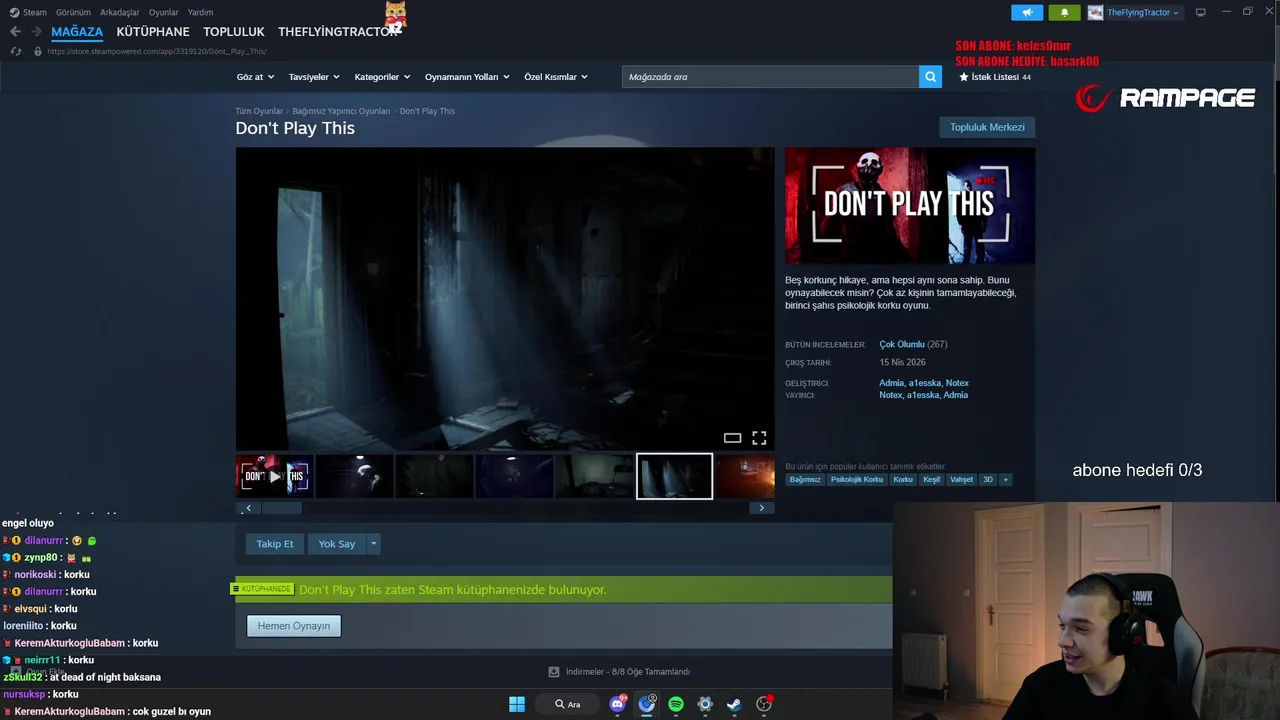
Task: Switch to the KÜTÜPHANE tab
Action: pos(153,32)
